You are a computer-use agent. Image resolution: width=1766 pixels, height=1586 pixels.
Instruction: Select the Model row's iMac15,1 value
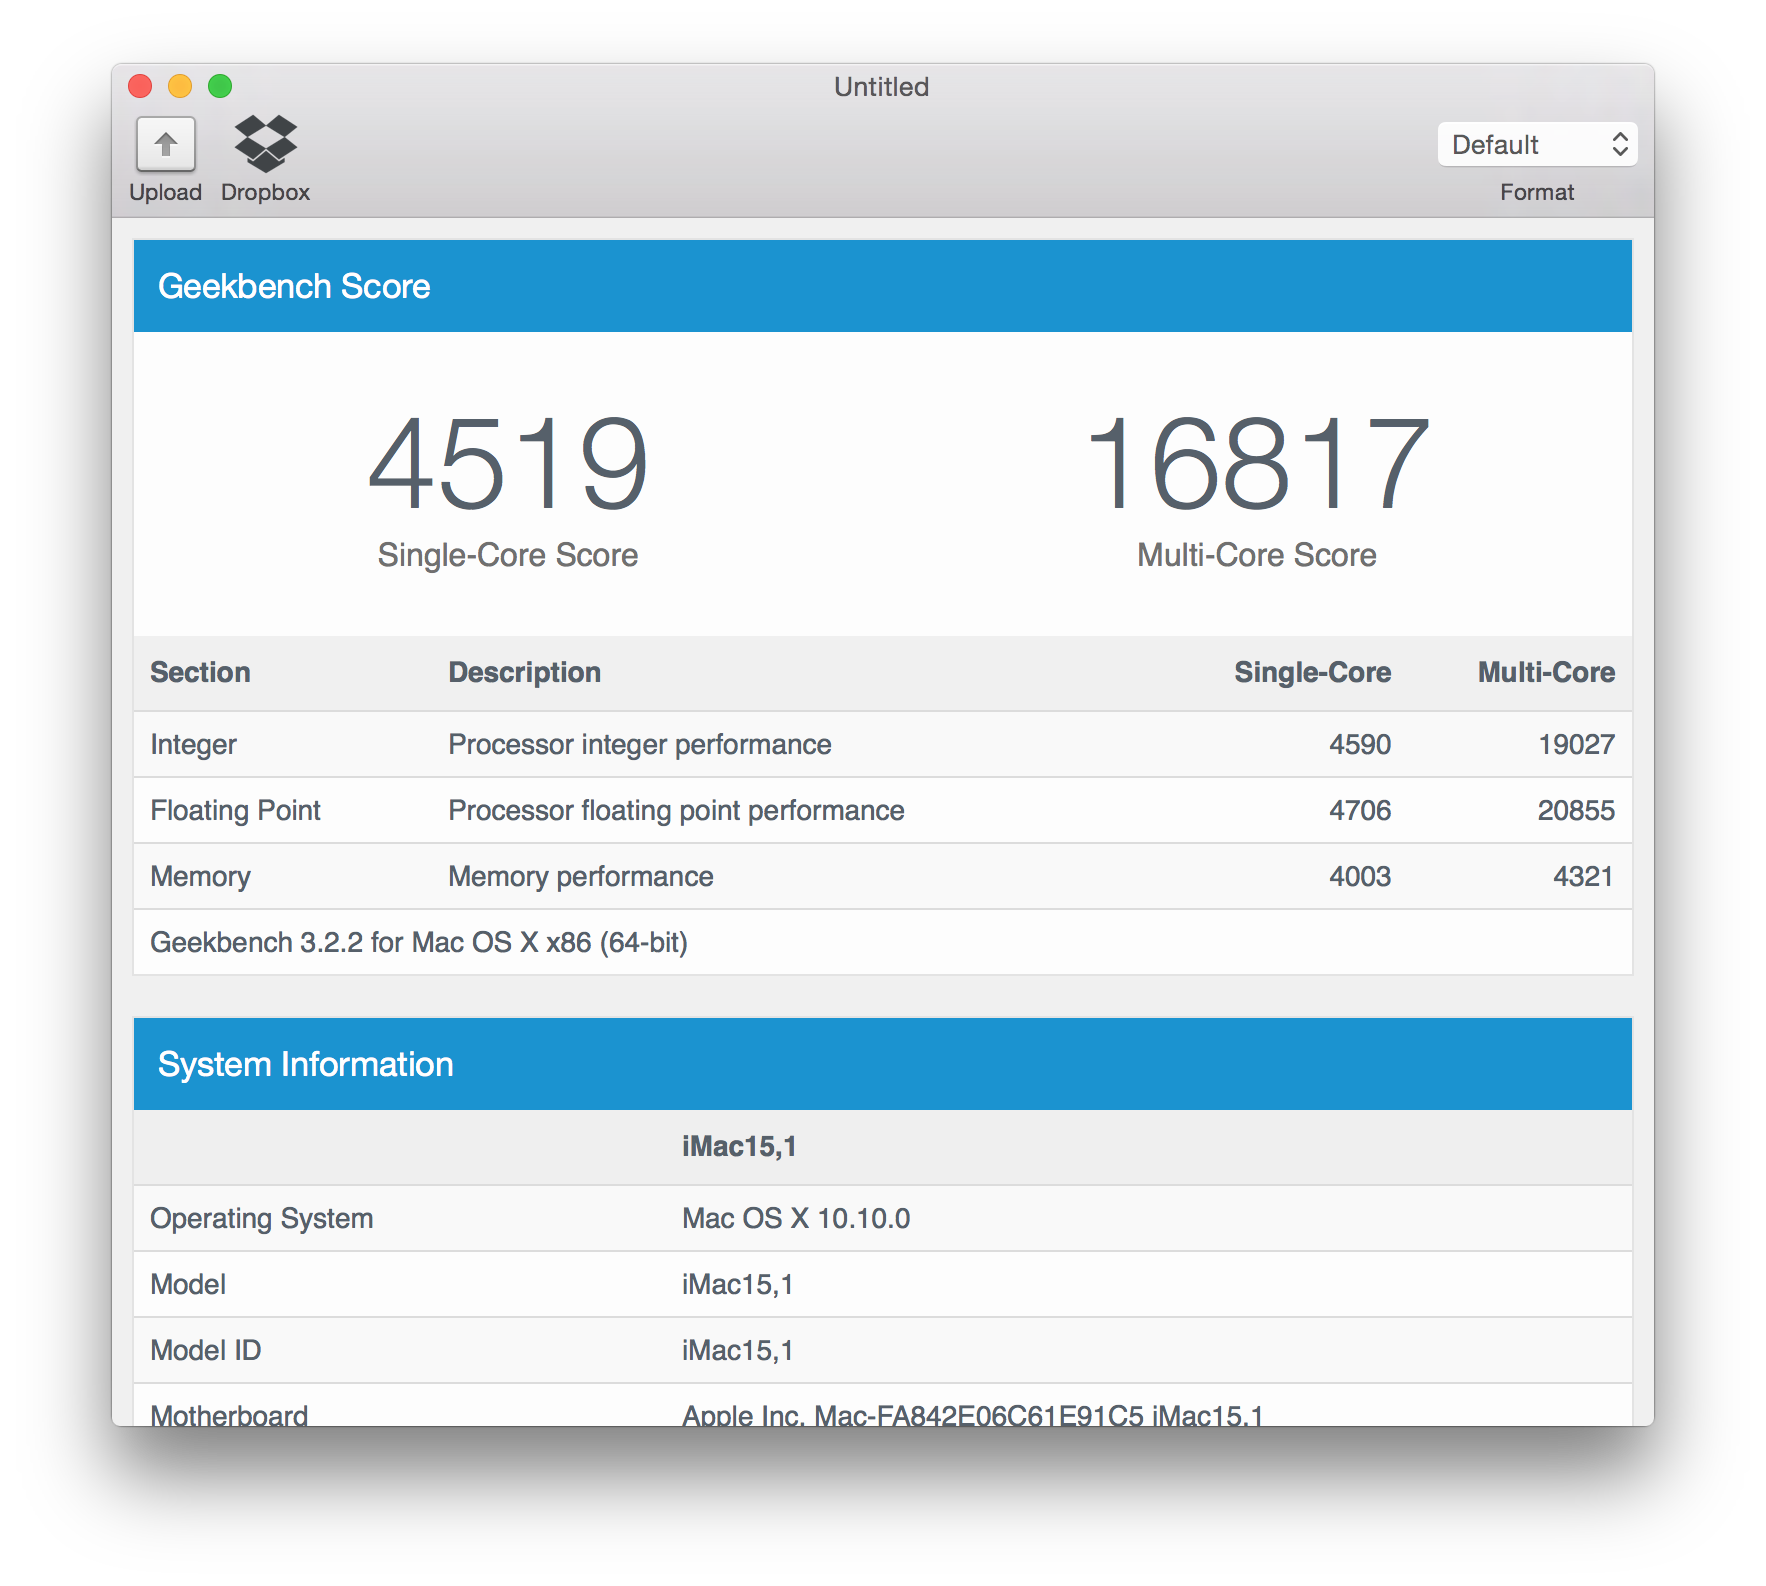coord(738,1284)
